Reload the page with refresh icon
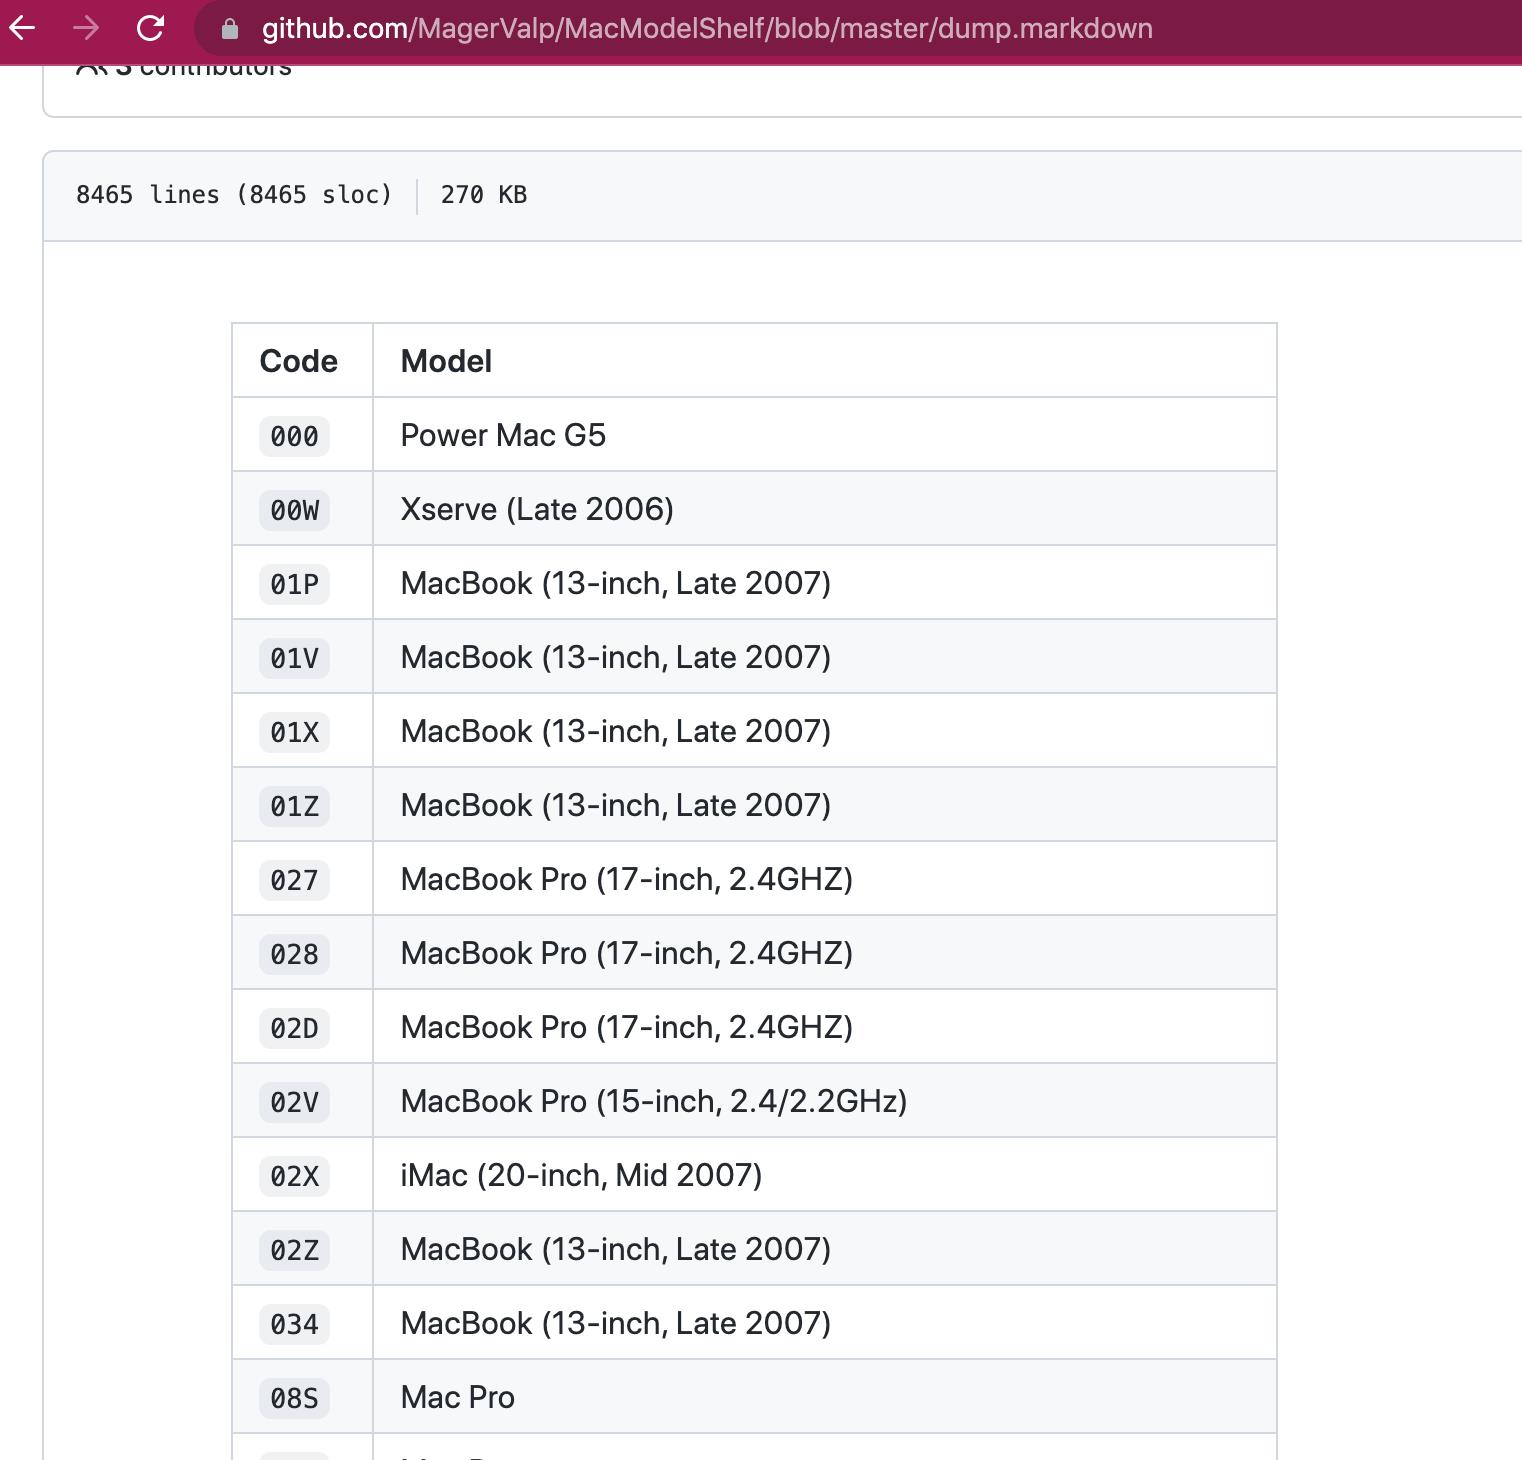The image size is (1522, 1460). pyautogui.click(x=150, y=28)
